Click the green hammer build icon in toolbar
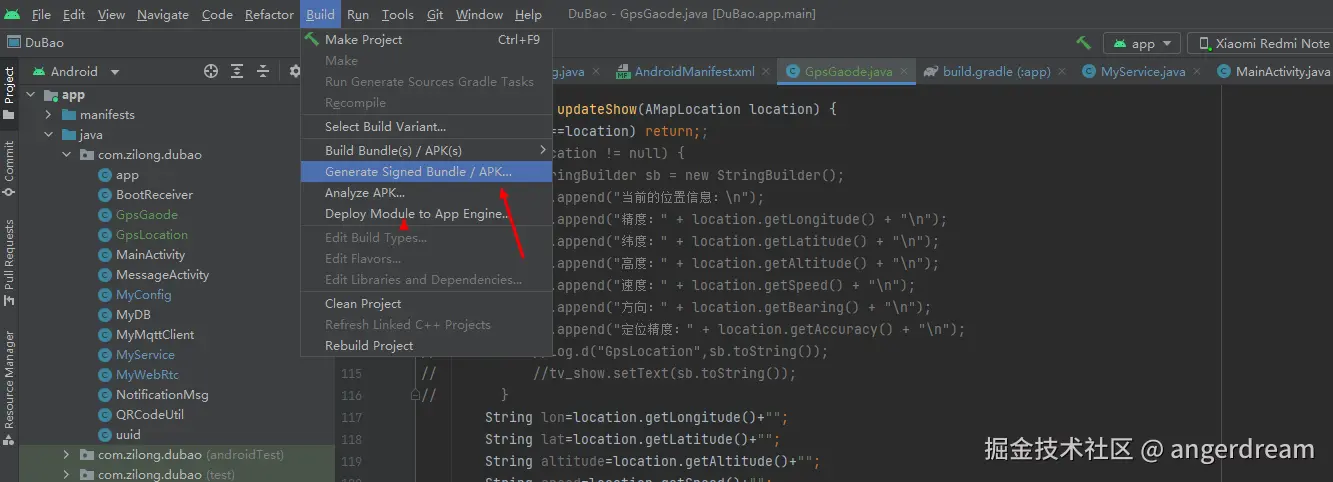The image size is (1333, 482). [x=1083, y=43]
